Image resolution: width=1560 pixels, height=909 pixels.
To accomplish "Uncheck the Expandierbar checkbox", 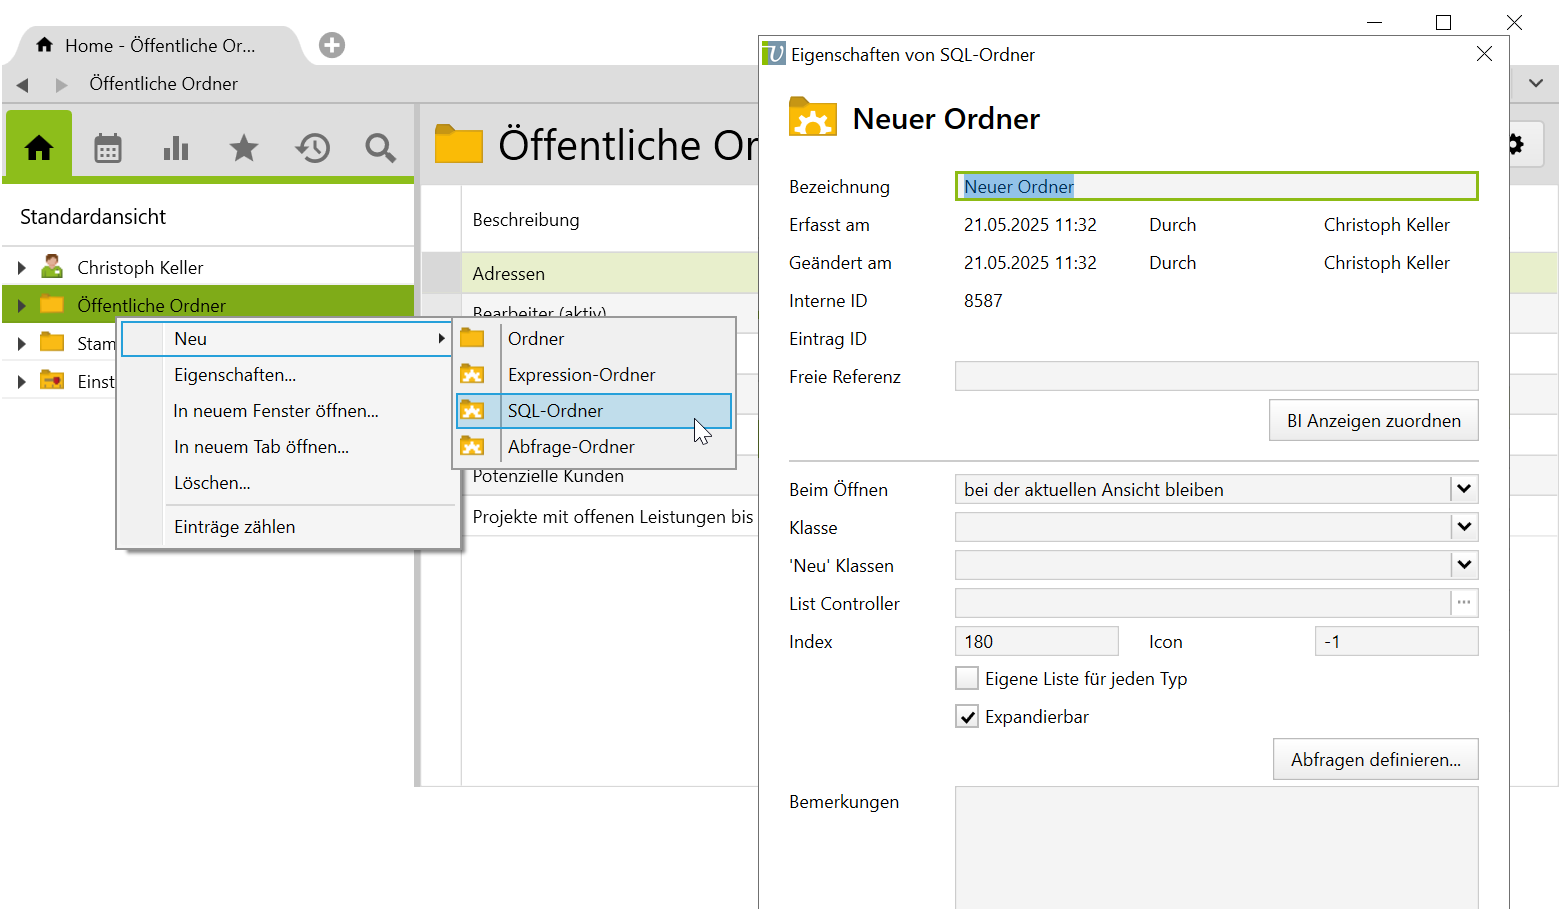I will click(x=967, y=717).
